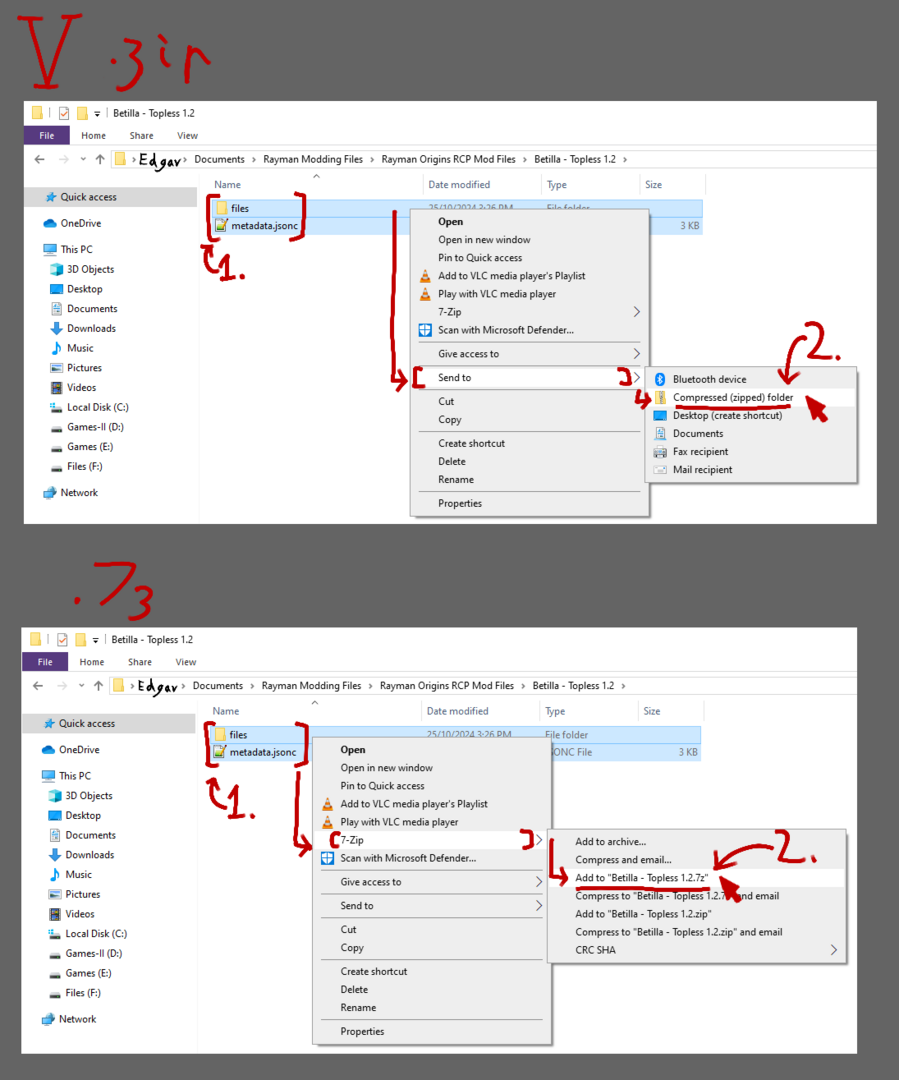Switch to the View tab in the lower window
This screenshot has width=899, height=1080.
pos(185,662)
